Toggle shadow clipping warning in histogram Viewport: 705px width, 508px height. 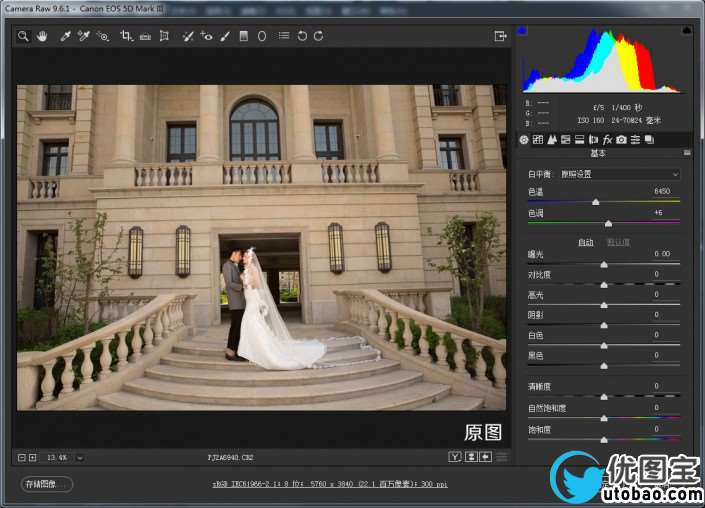(523, 31)
